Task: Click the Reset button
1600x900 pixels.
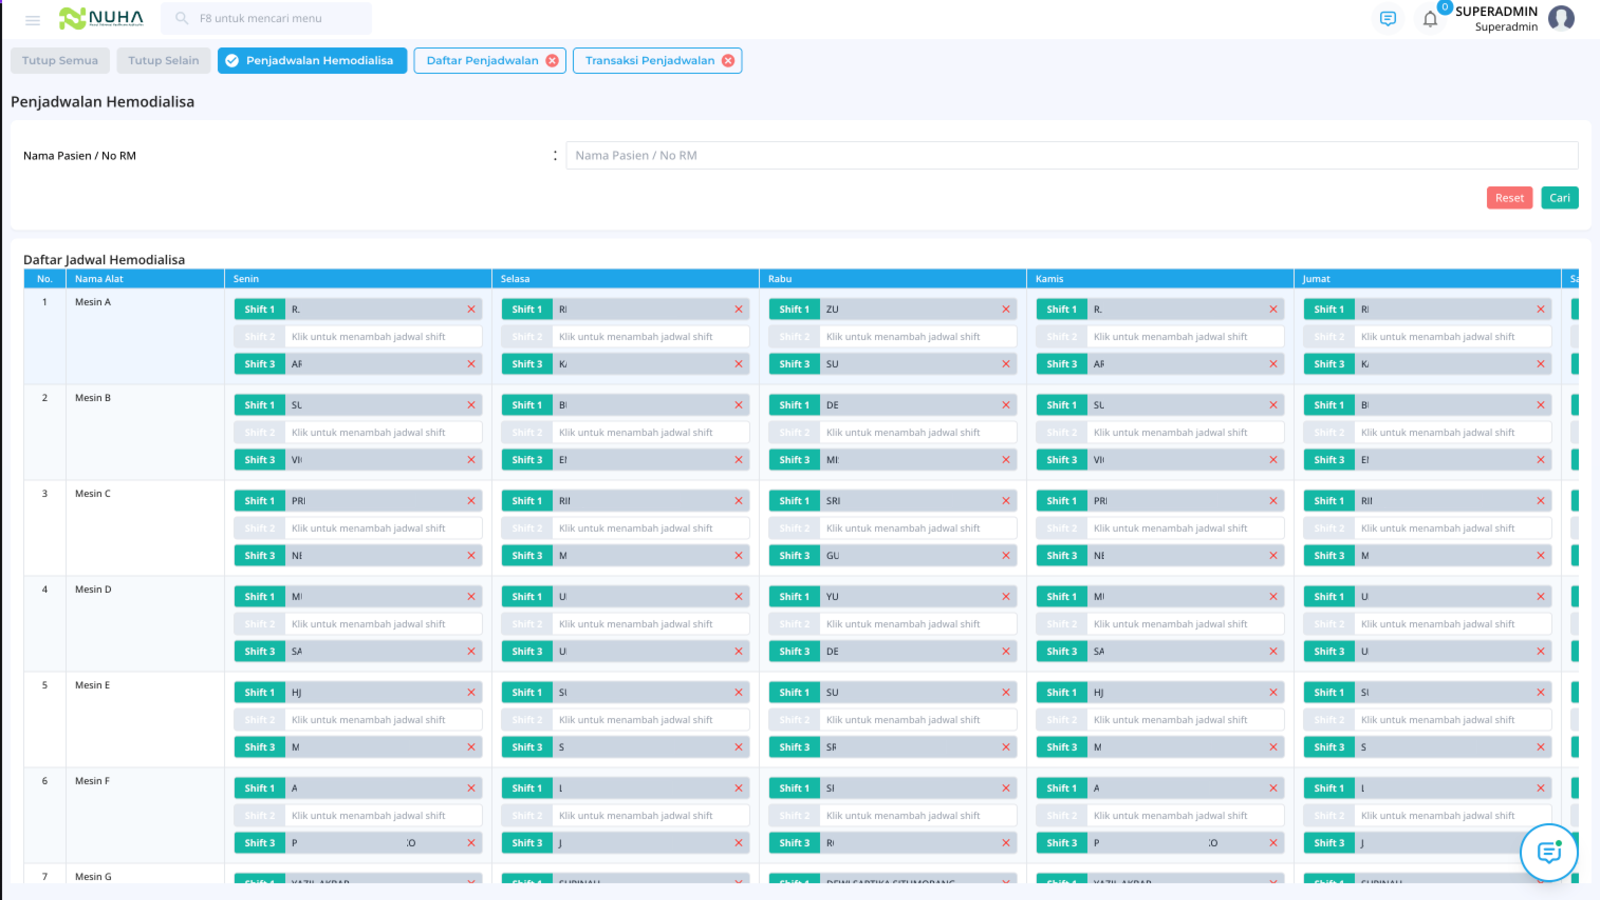Action: click(x=1509, y=198)
